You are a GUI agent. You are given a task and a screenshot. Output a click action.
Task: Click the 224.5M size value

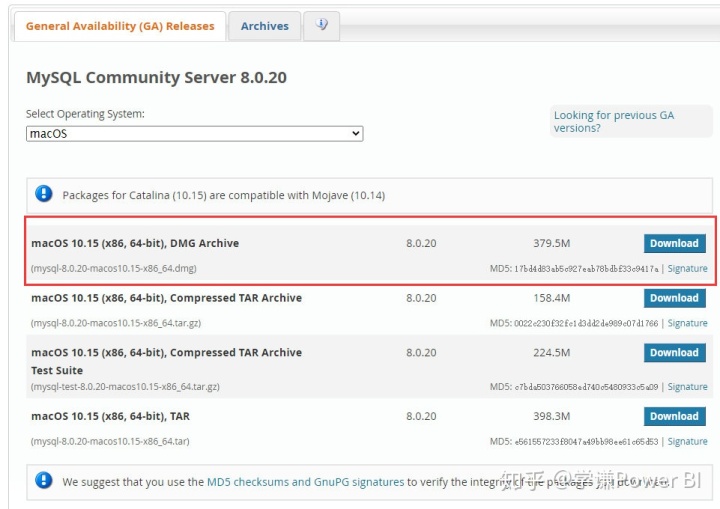point(551,352)
